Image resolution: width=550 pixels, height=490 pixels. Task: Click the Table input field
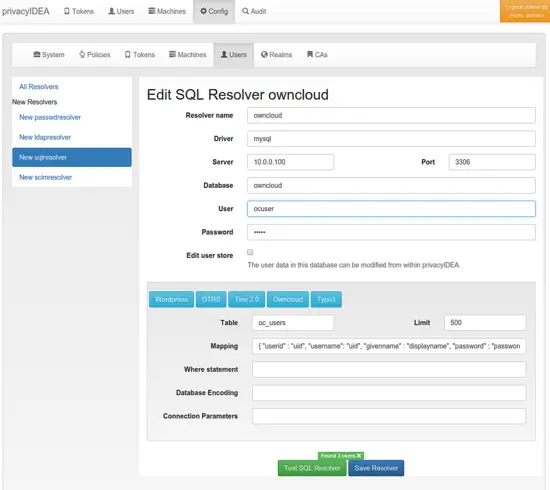[x=293, y=323]
